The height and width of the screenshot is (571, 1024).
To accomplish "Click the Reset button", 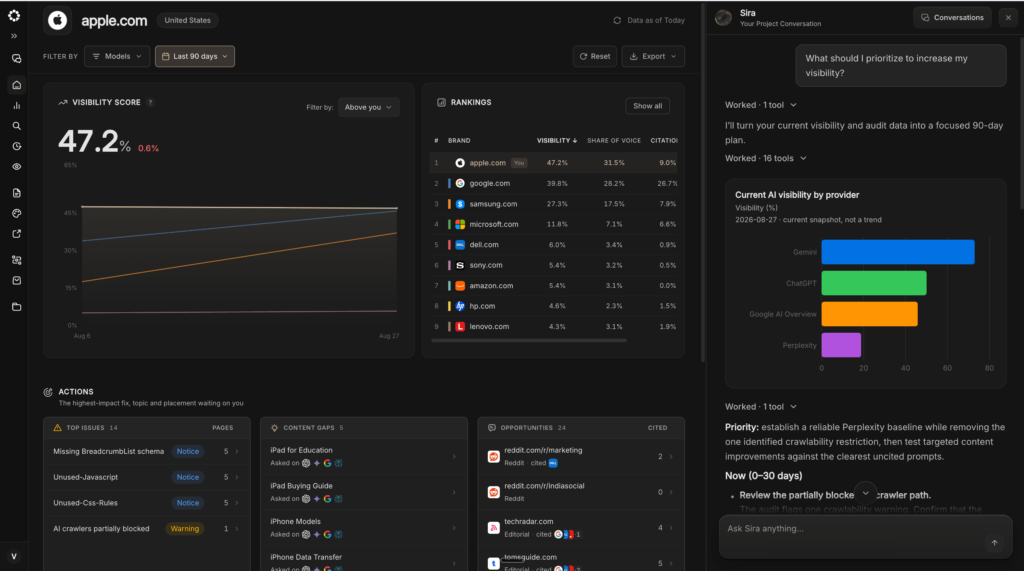I will 595,56.
